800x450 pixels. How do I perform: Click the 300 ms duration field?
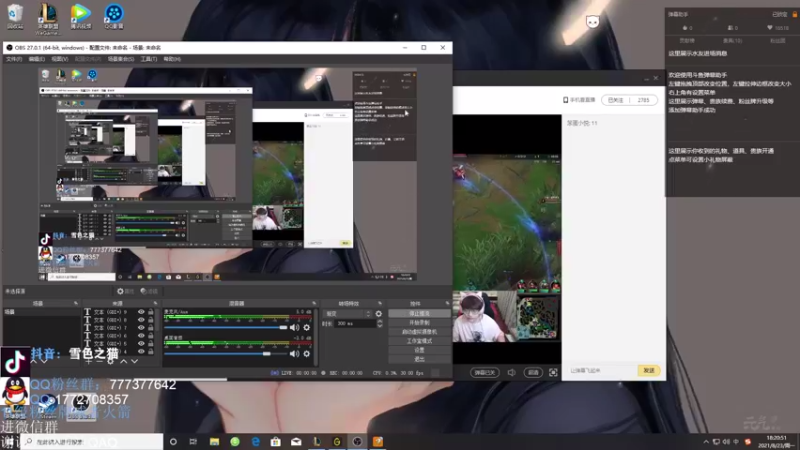(x=355, y=323)
